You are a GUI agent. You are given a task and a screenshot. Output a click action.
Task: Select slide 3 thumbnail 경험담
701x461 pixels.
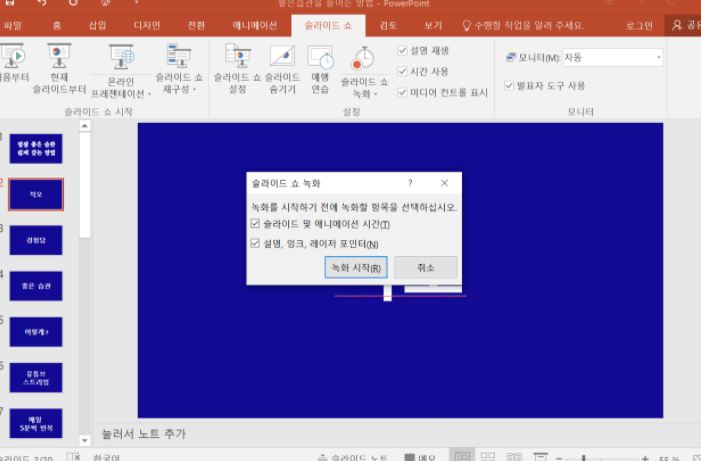tap(36, 240)
